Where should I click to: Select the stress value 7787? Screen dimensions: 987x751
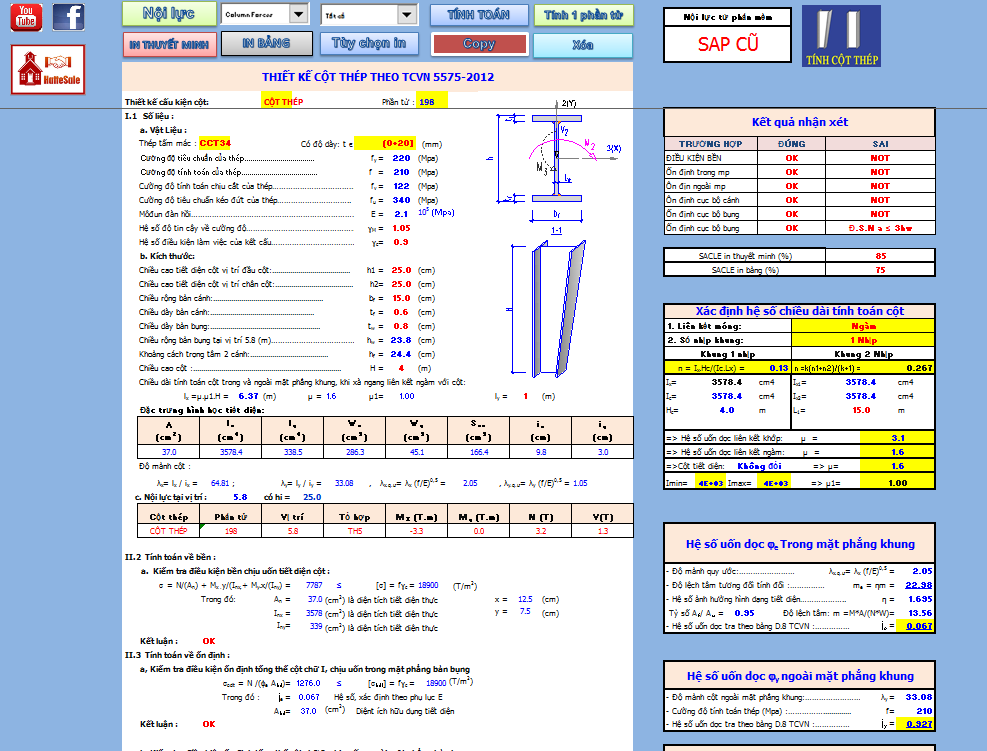pyautogui.click(x=314, y=585)
